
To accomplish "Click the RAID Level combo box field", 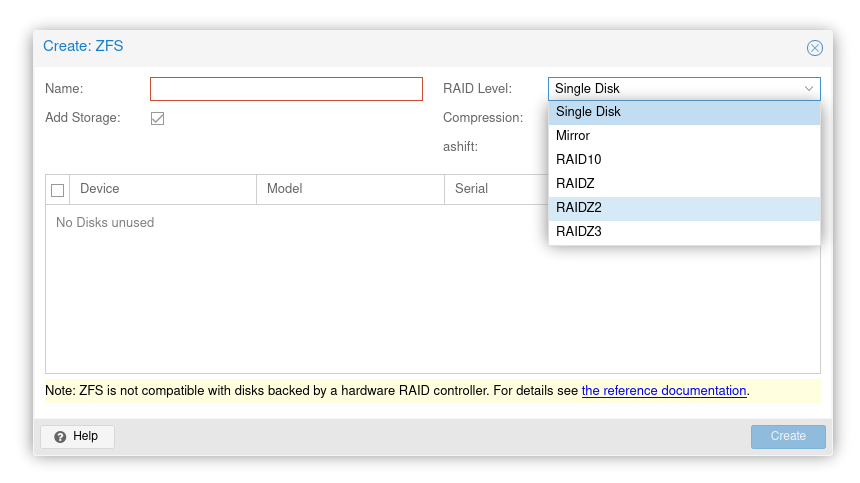I will [675, 89].
